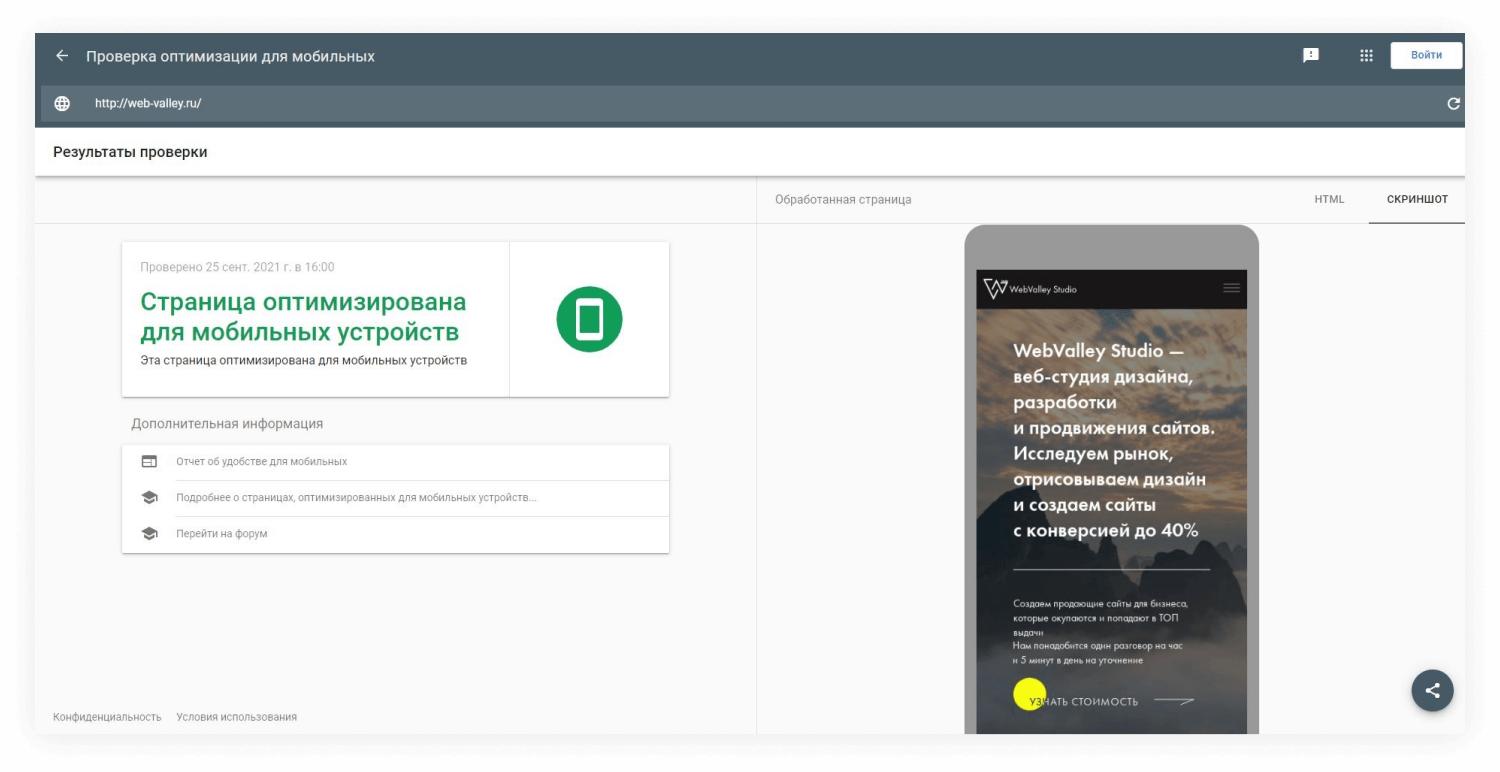Click Проверено 25 сент. 2021 г. text
The width and height of the screenshot is (1500, 772).
[237, 267]
